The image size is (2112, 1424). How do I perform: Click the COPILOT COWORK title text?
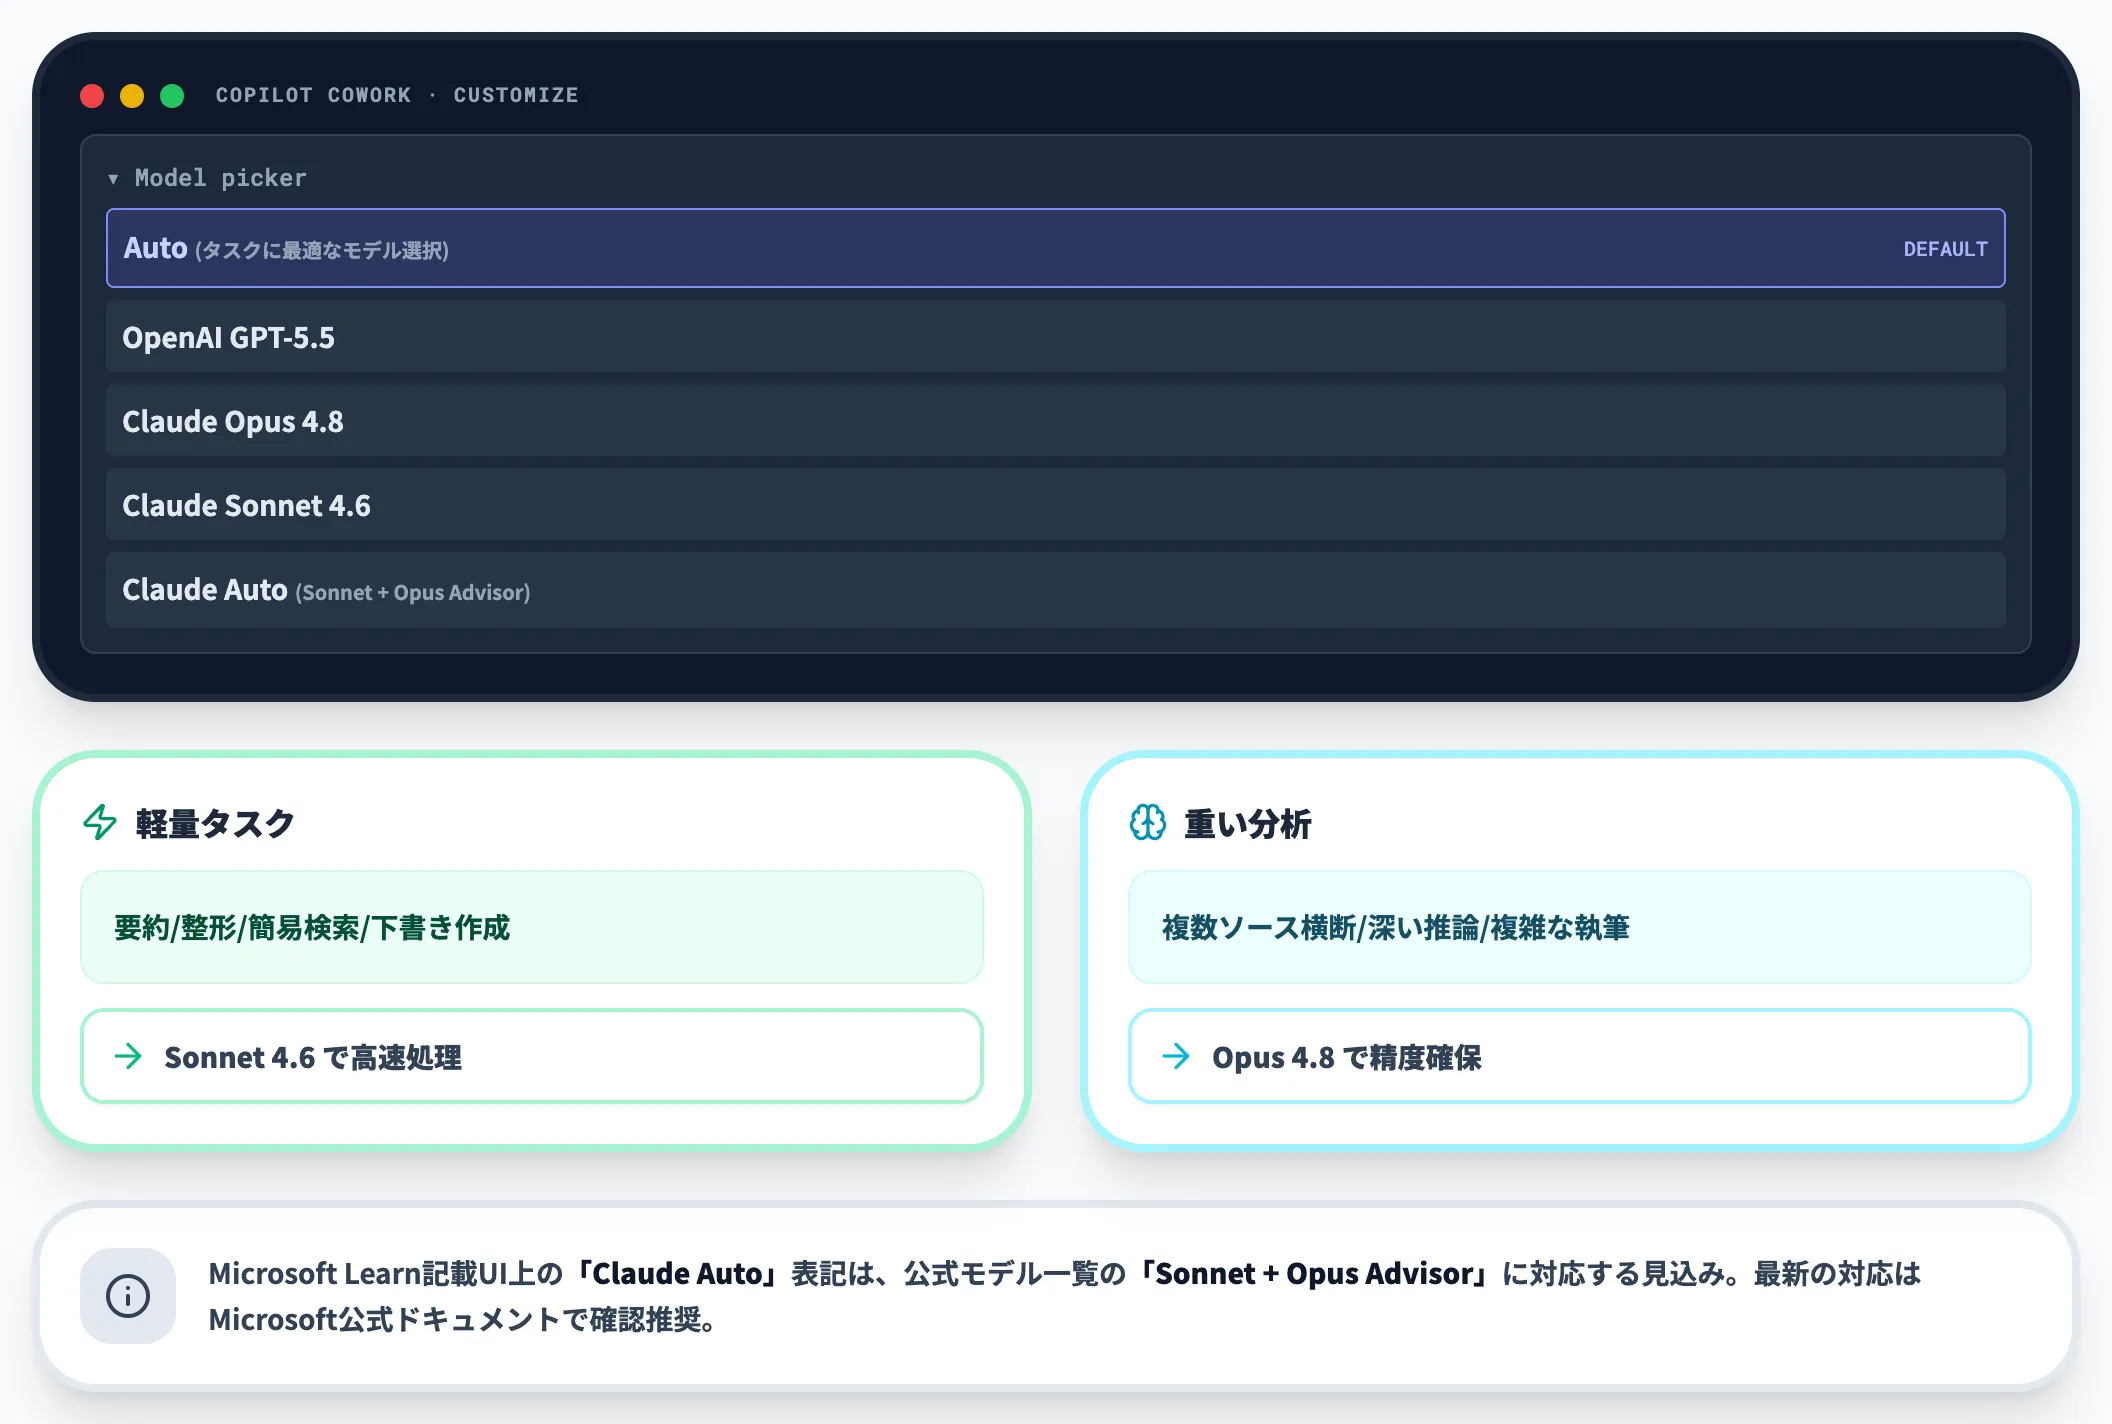(313, 95)
